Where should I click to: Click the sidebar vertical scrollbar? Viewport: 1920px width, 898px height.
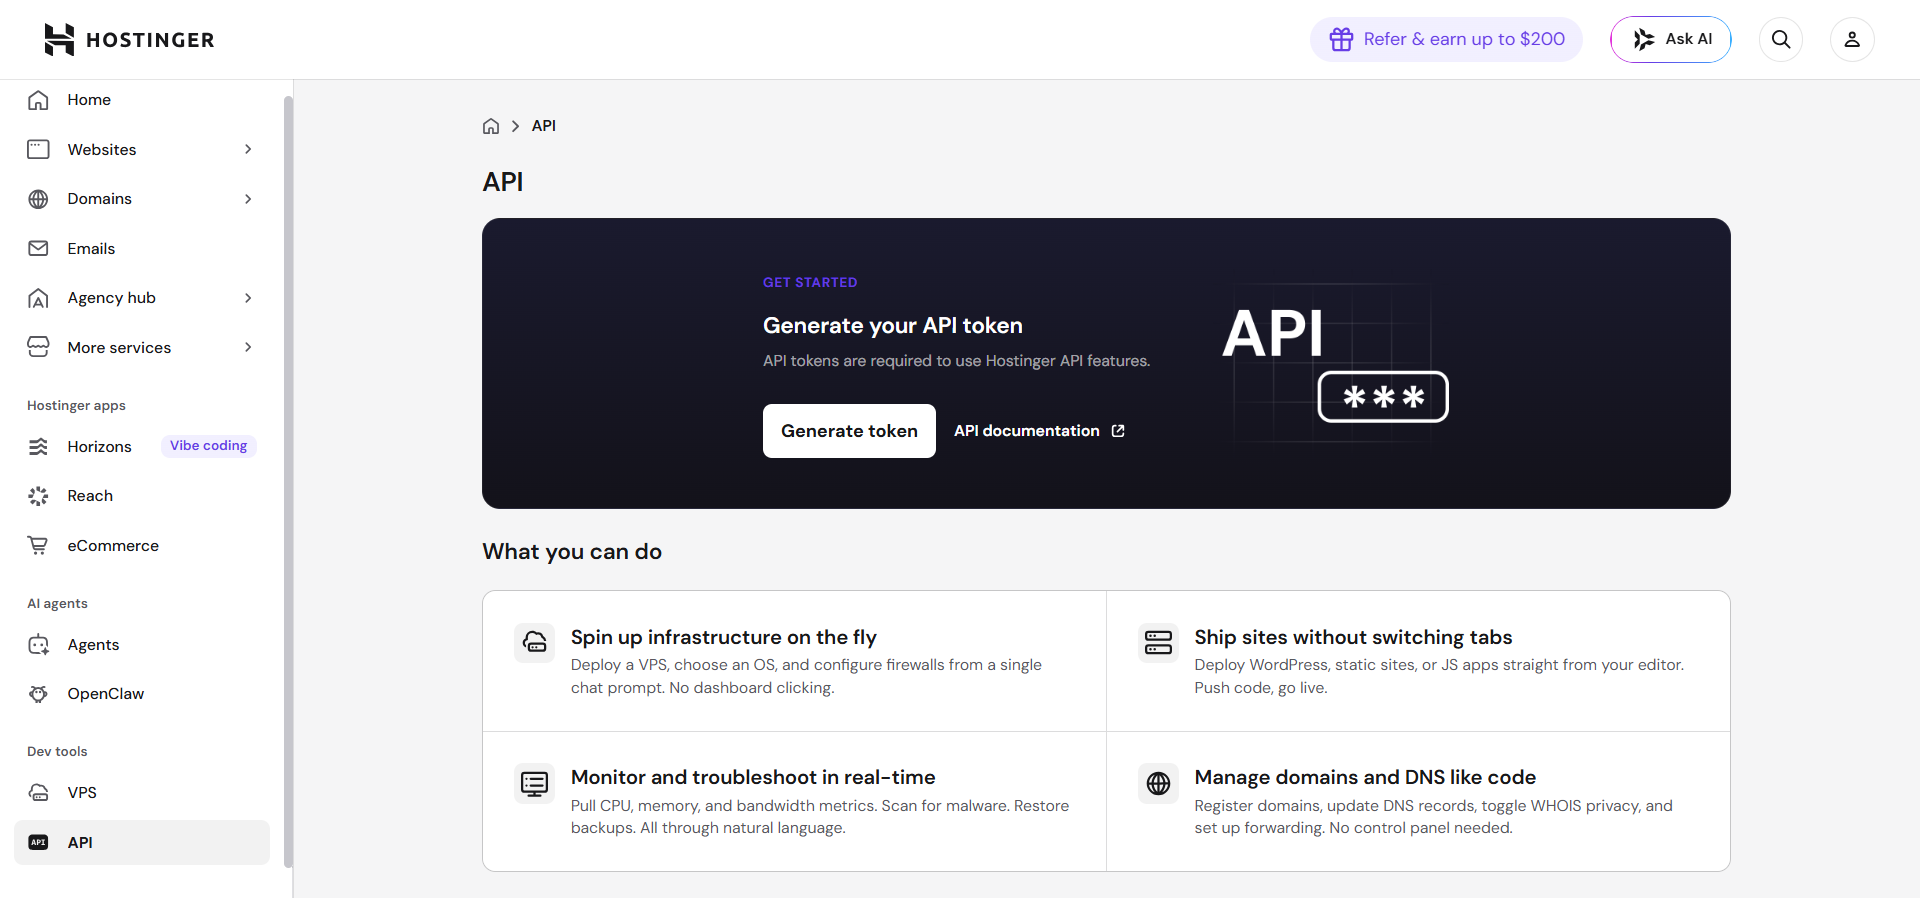[x=288, y=480]
